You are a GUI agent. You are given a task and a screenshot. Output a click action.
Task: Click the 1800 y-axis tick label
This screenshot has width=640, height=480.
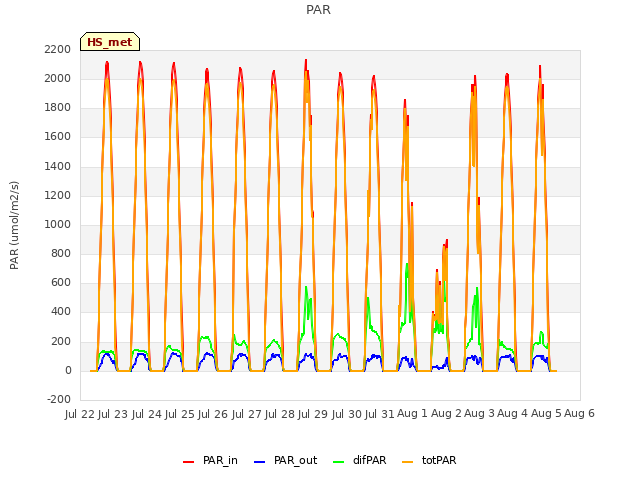coord(58,108)
